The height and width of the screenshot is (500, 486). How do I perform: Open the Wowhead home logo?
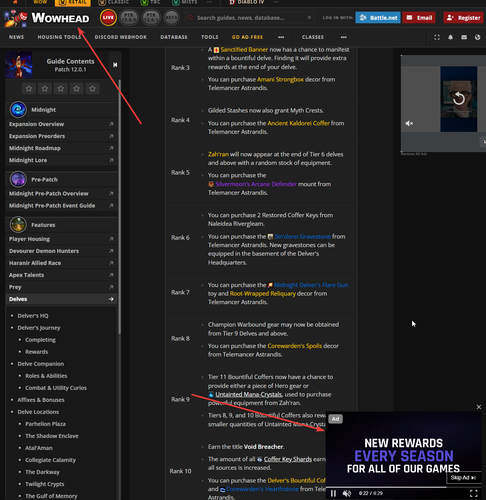click(47, 18)
